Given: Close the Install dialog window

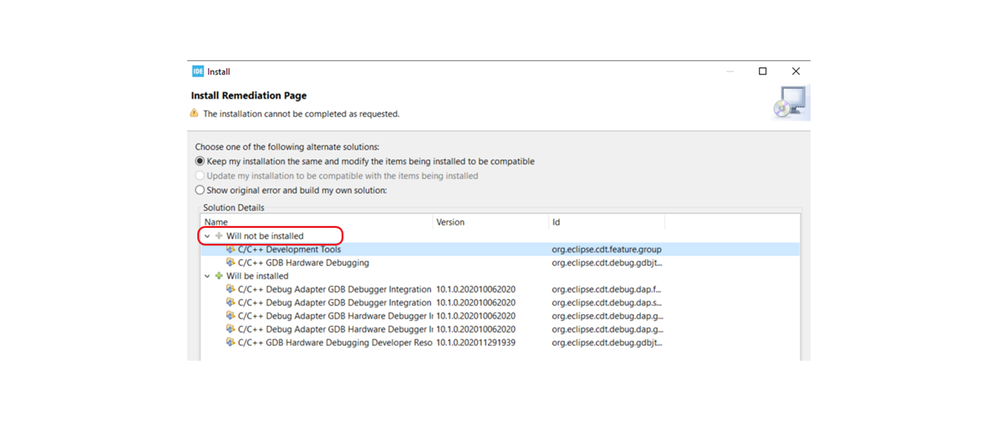Looking at the screenshot, I should (x=796, y=71).
